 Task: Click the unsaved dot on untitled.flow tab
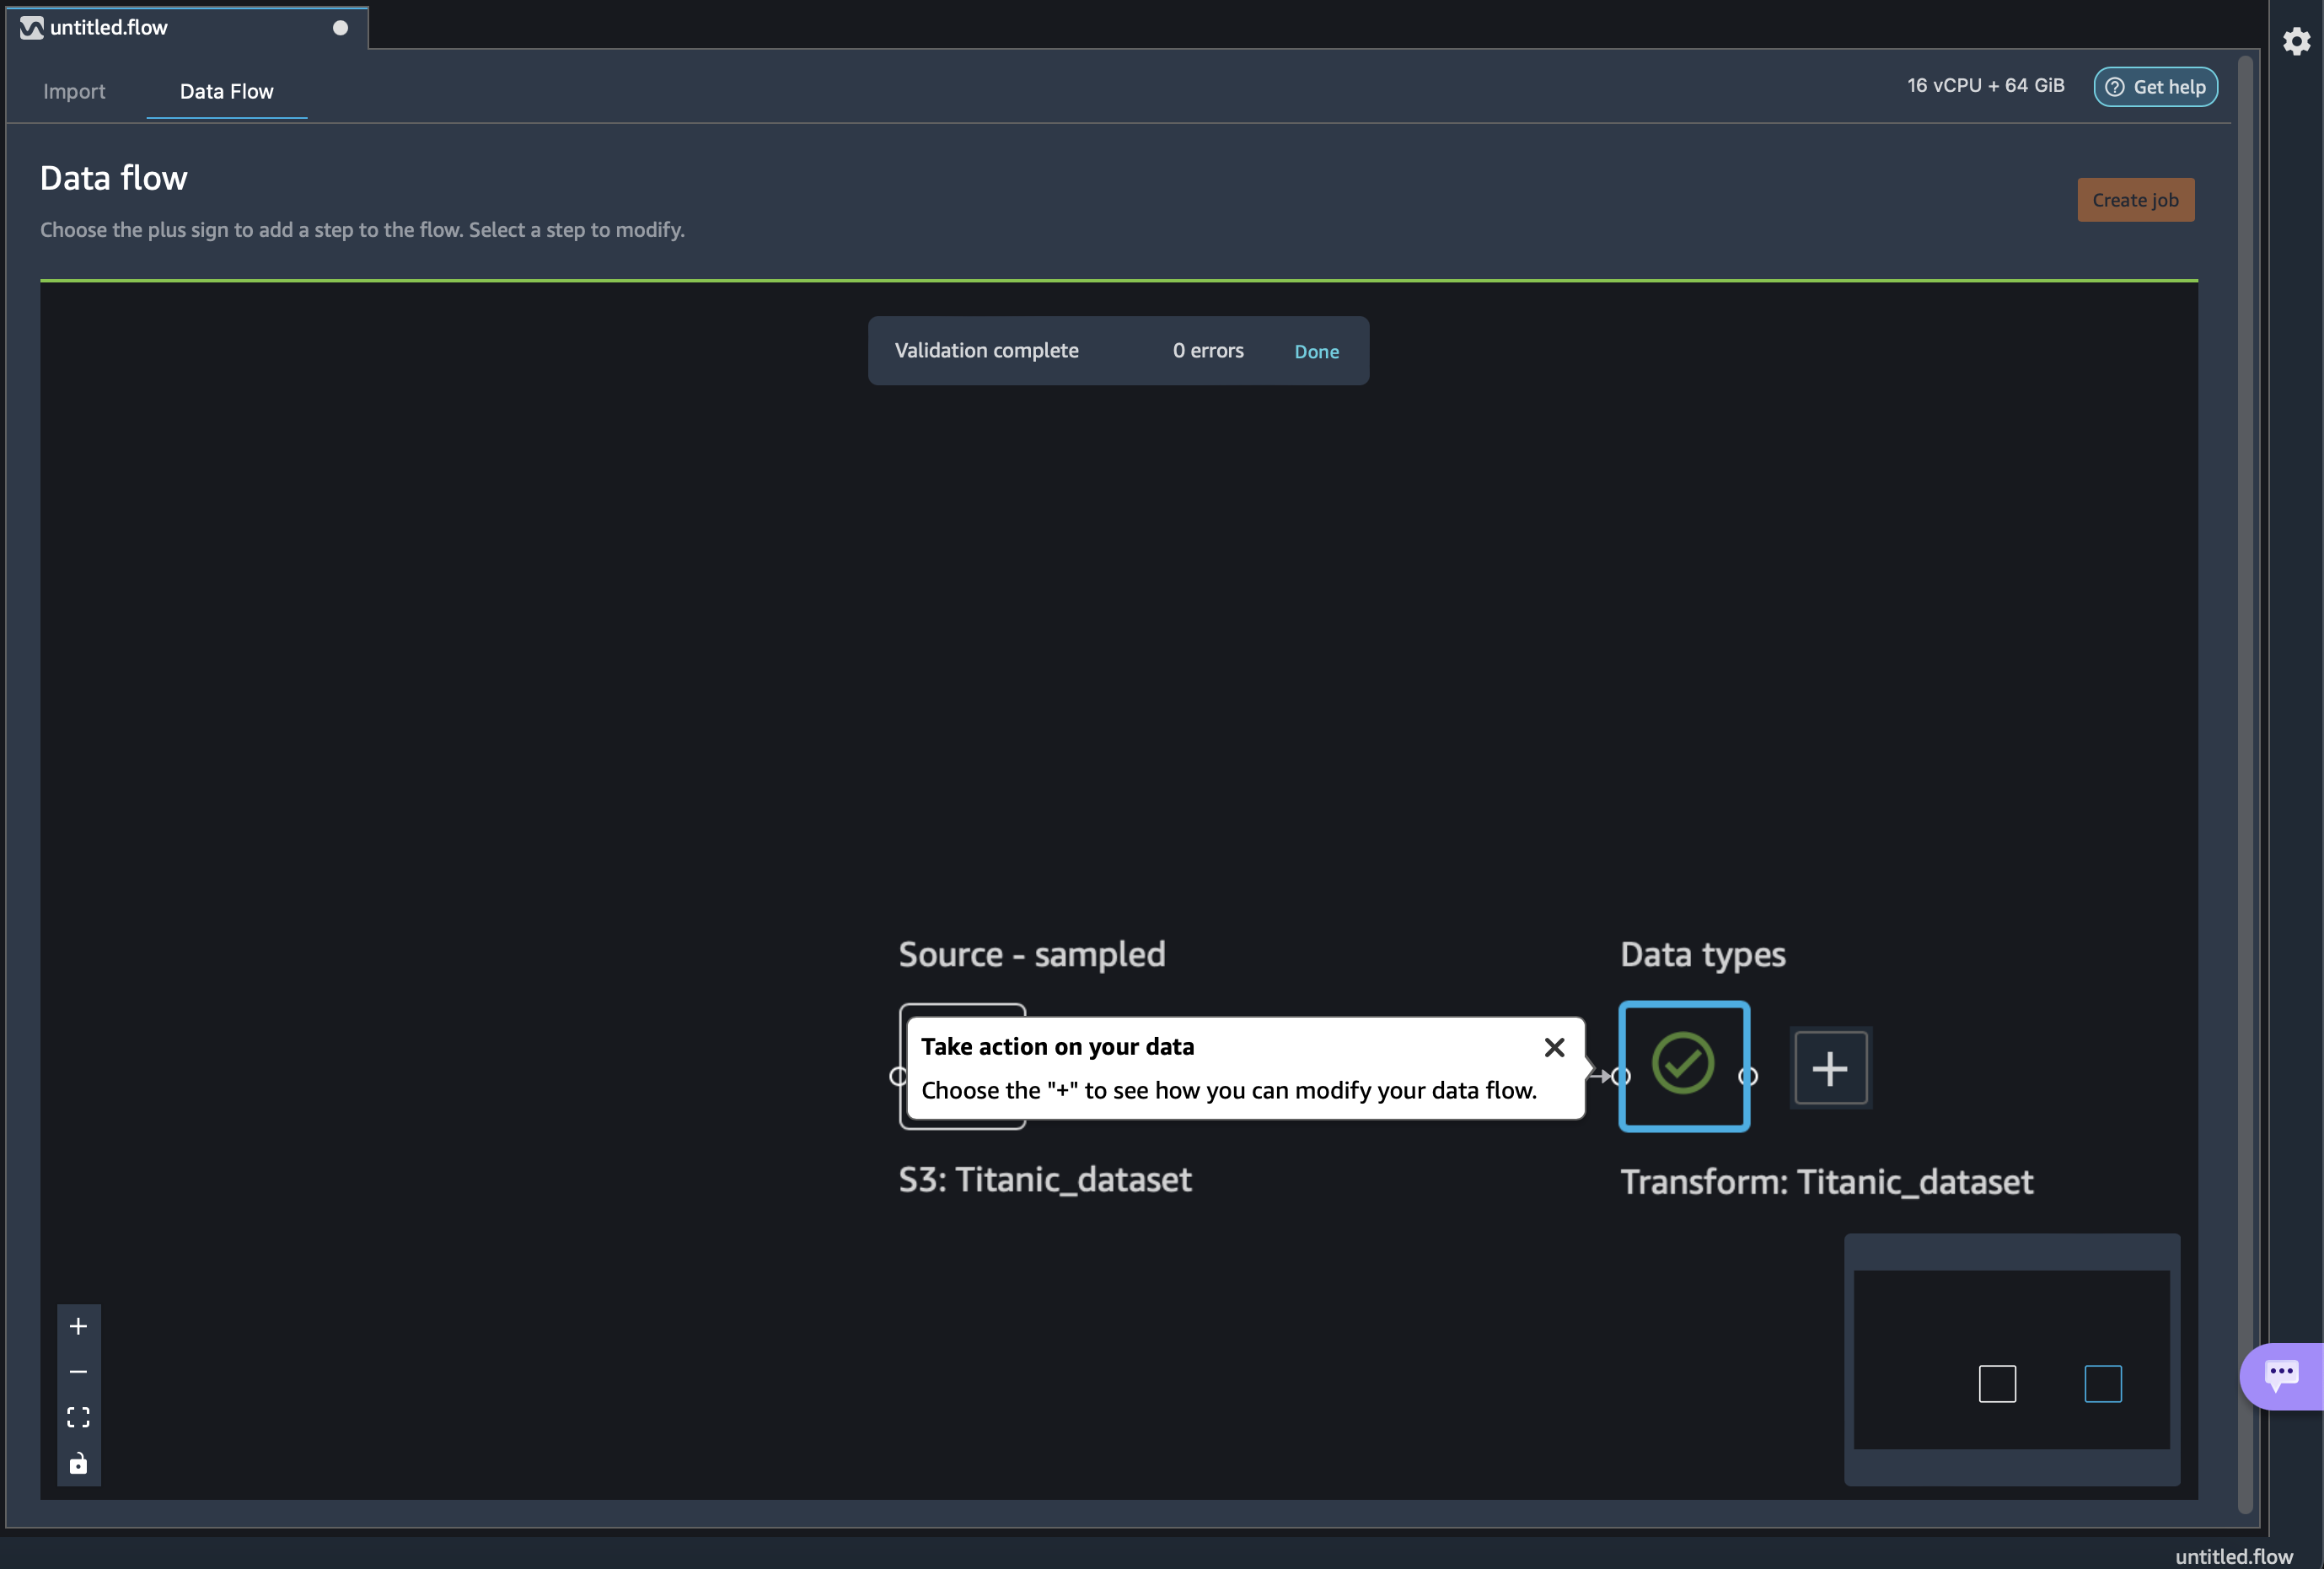[340, 28]
